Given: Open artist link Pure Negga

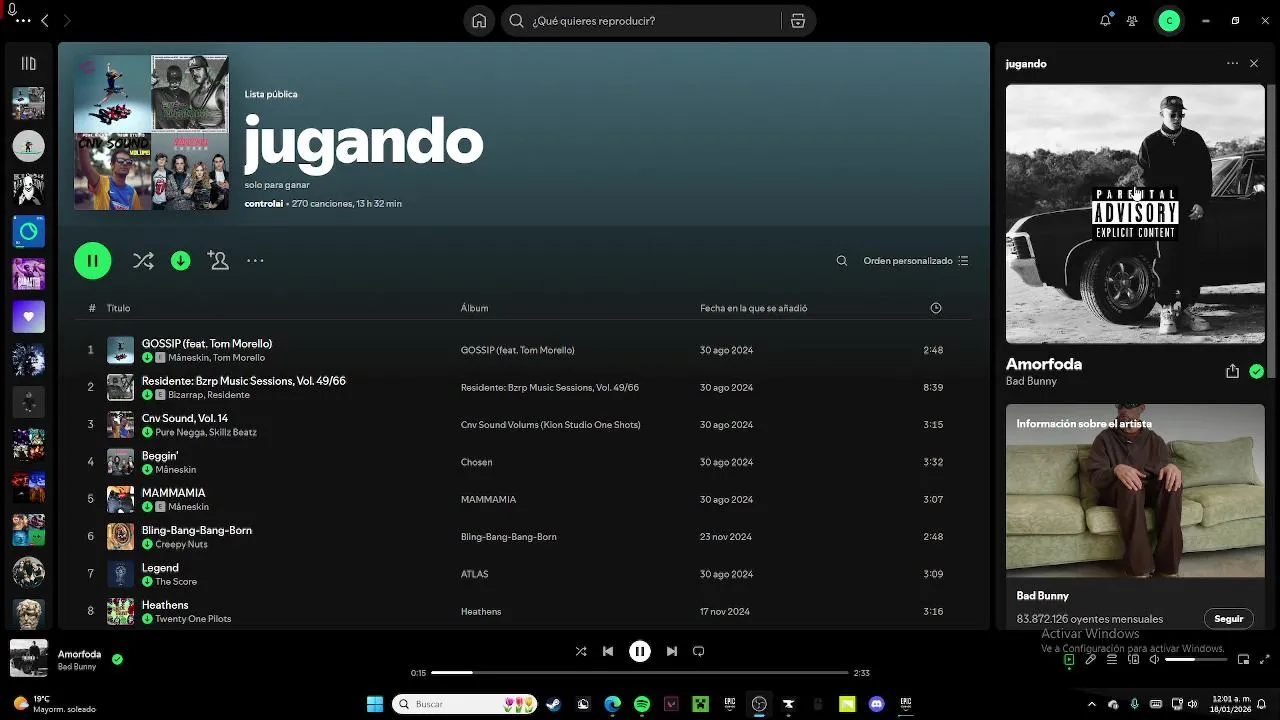Looking at the screenshot, I should point(179,432).
